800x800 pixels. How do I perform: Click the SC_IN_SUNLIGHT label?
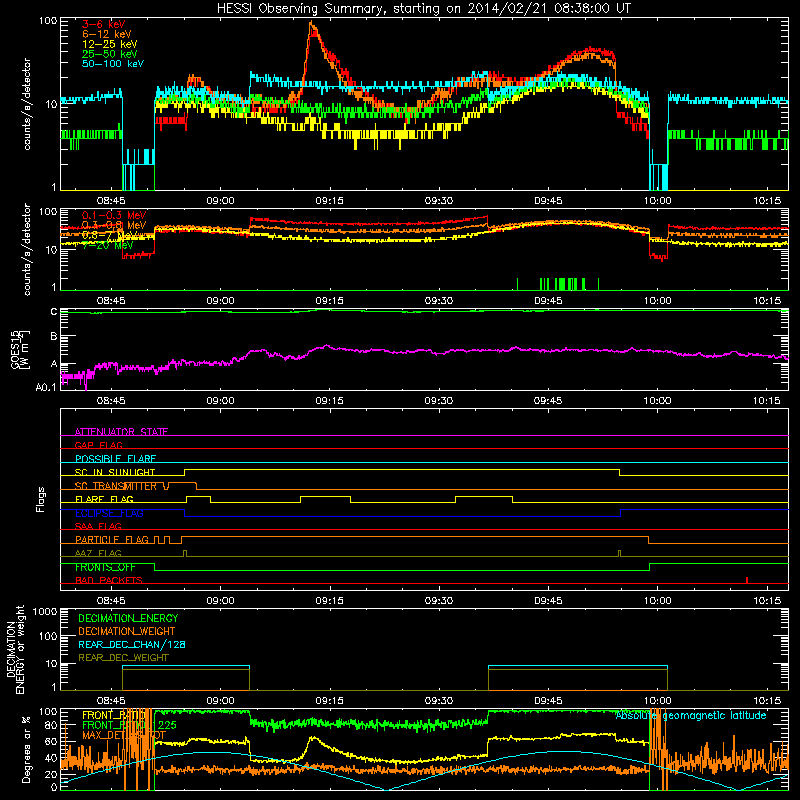coord(115,472)
